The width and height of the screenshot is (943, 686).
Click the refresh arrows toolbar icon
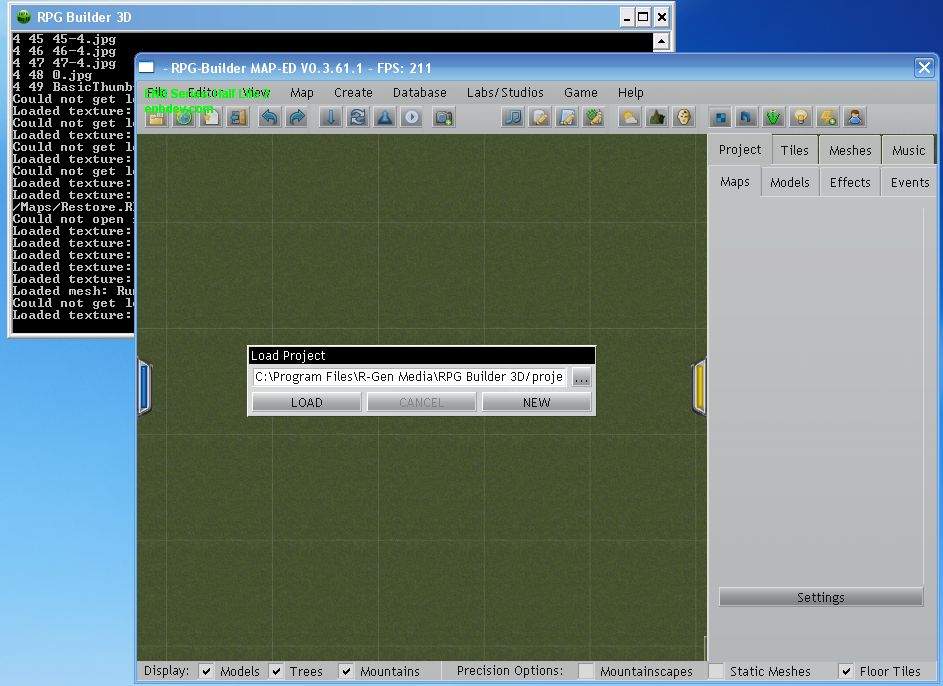tap(358, 117)
